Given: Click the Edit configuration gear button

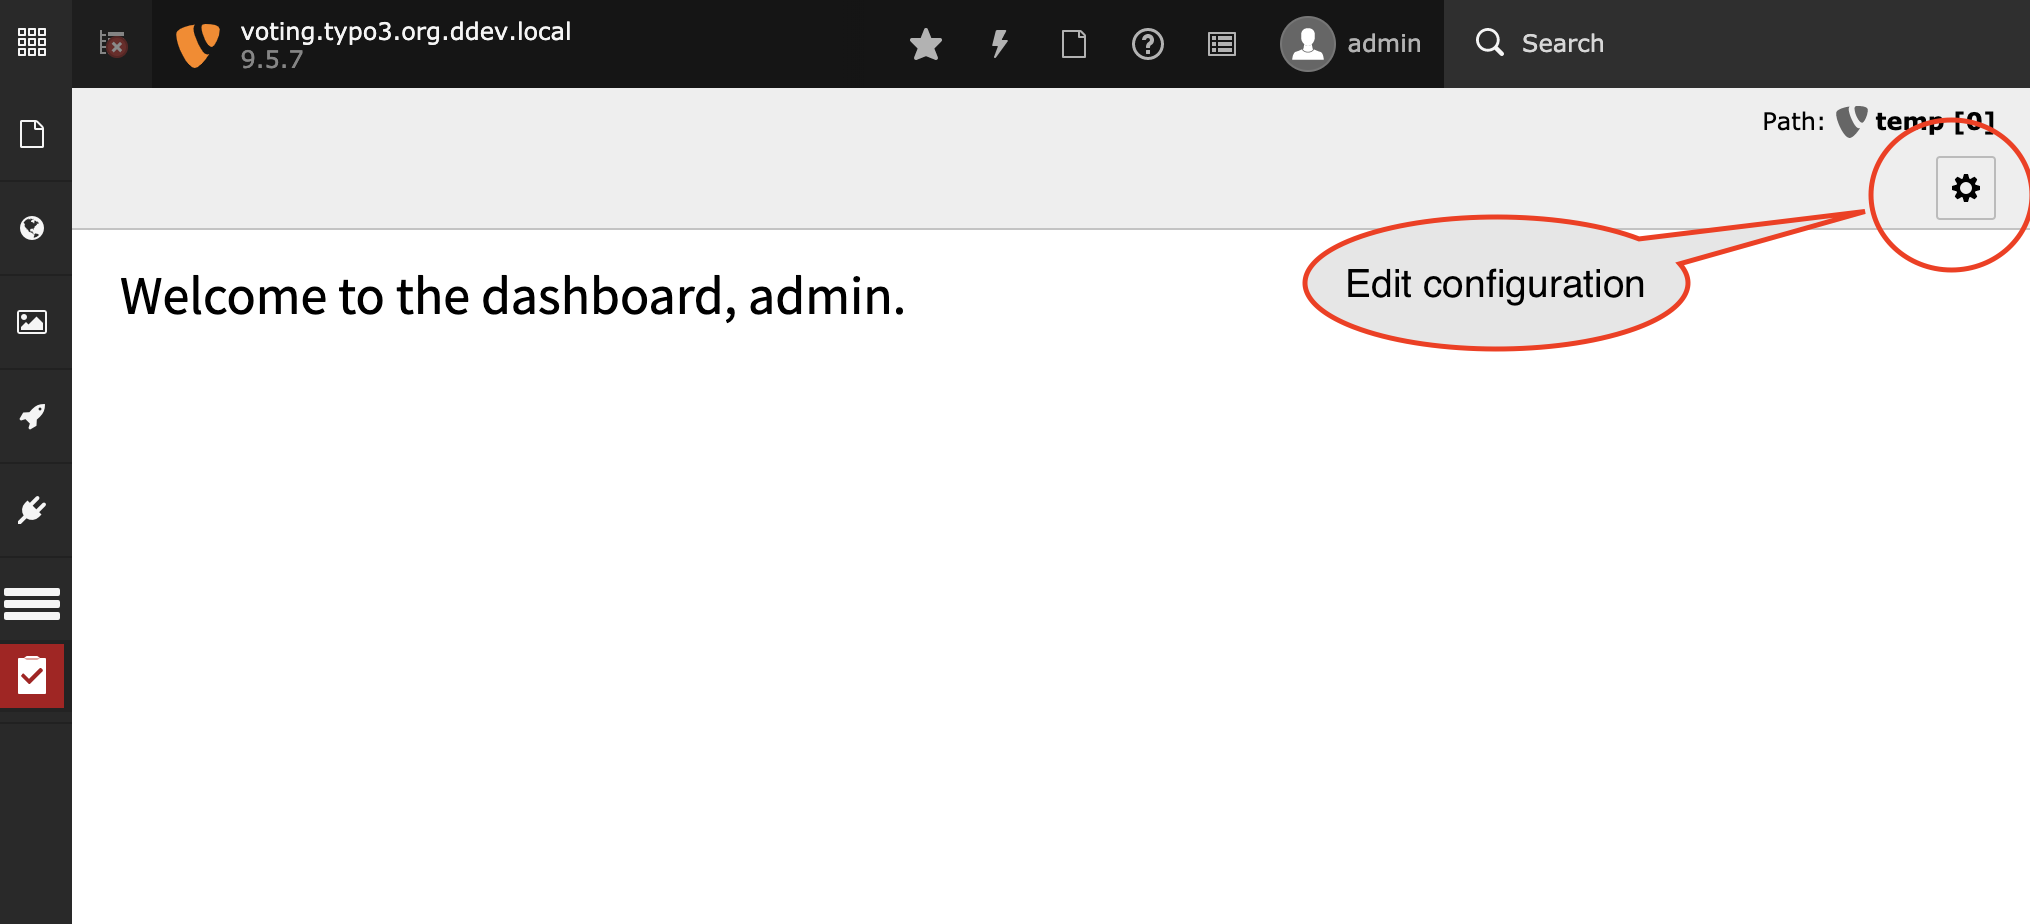Looking at the screenshot, I should (1966, 188).
